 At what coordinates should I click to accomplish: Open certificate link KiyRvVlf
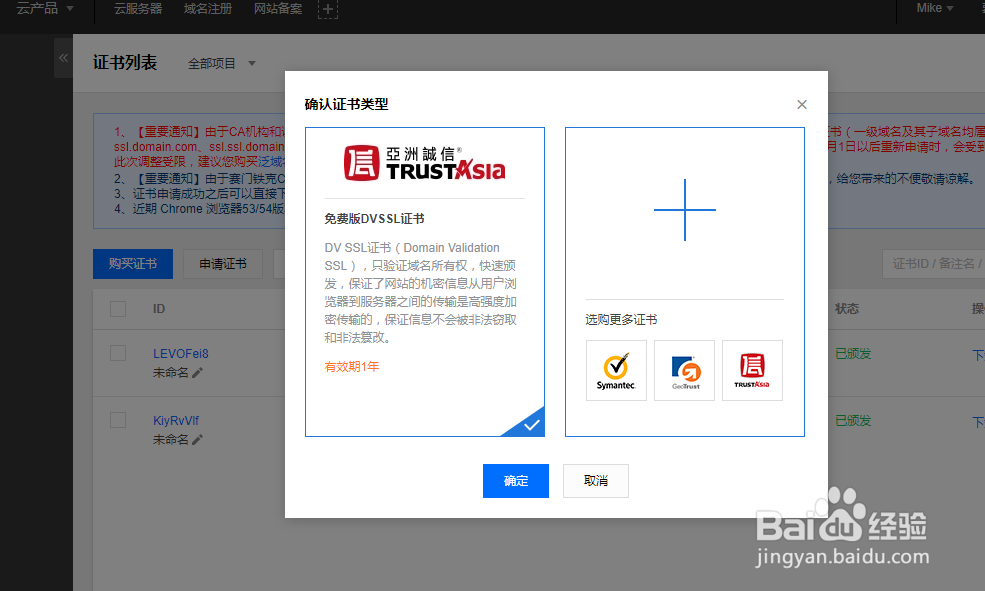click(x=176, y=421)
